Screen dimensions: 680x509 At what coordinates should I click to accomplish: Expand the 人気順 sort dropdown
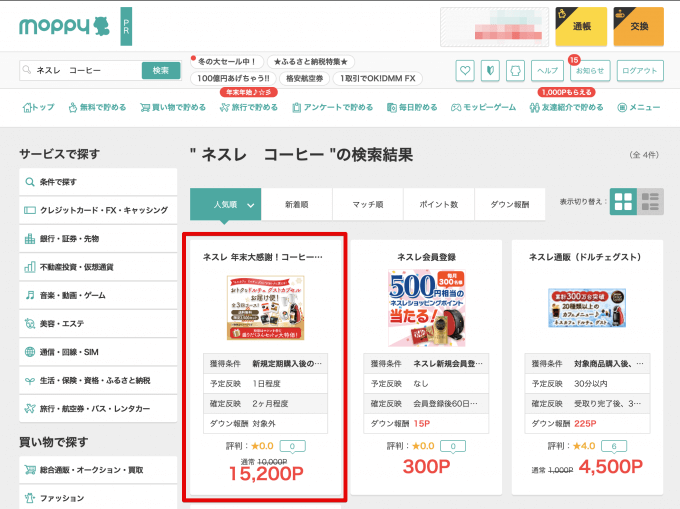[226, 204]
